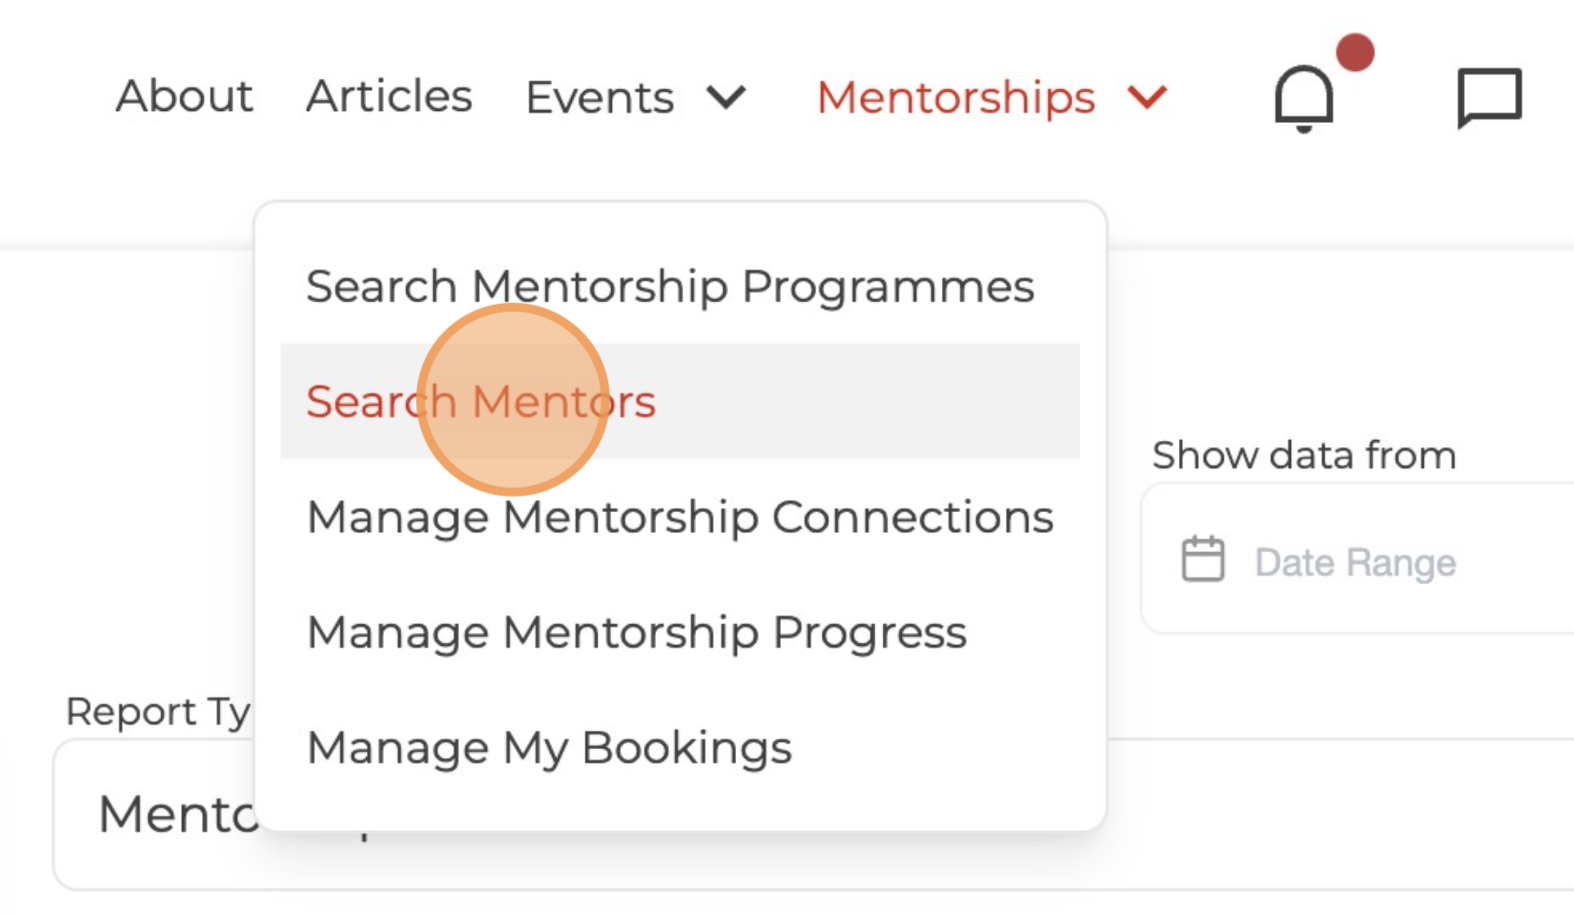
Task: Navigate to the Articles link
Action: 389,97
